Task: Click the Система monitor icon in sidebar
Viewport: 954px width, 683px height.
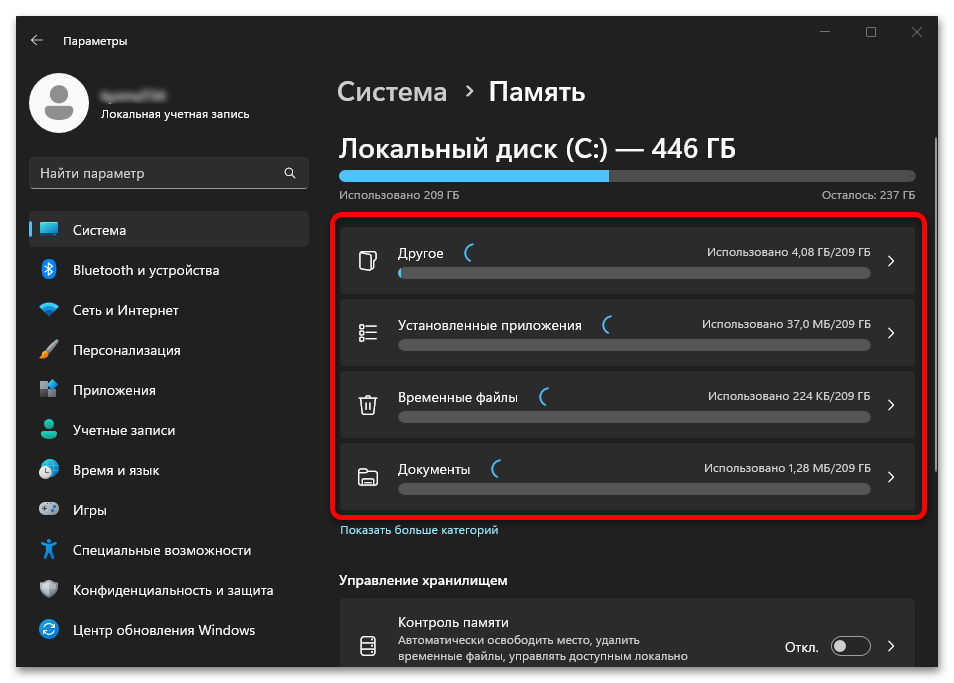Action: point(49,229)
